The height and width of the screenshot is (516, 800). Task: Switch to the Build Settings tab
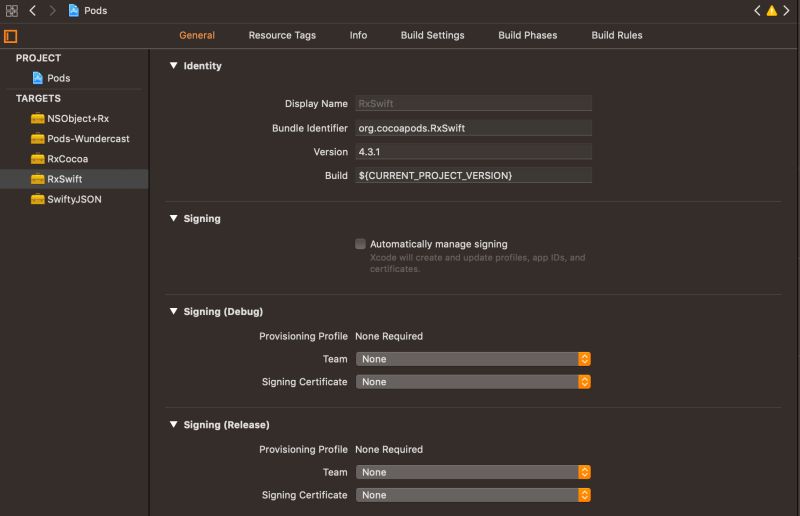pos(433,35)
